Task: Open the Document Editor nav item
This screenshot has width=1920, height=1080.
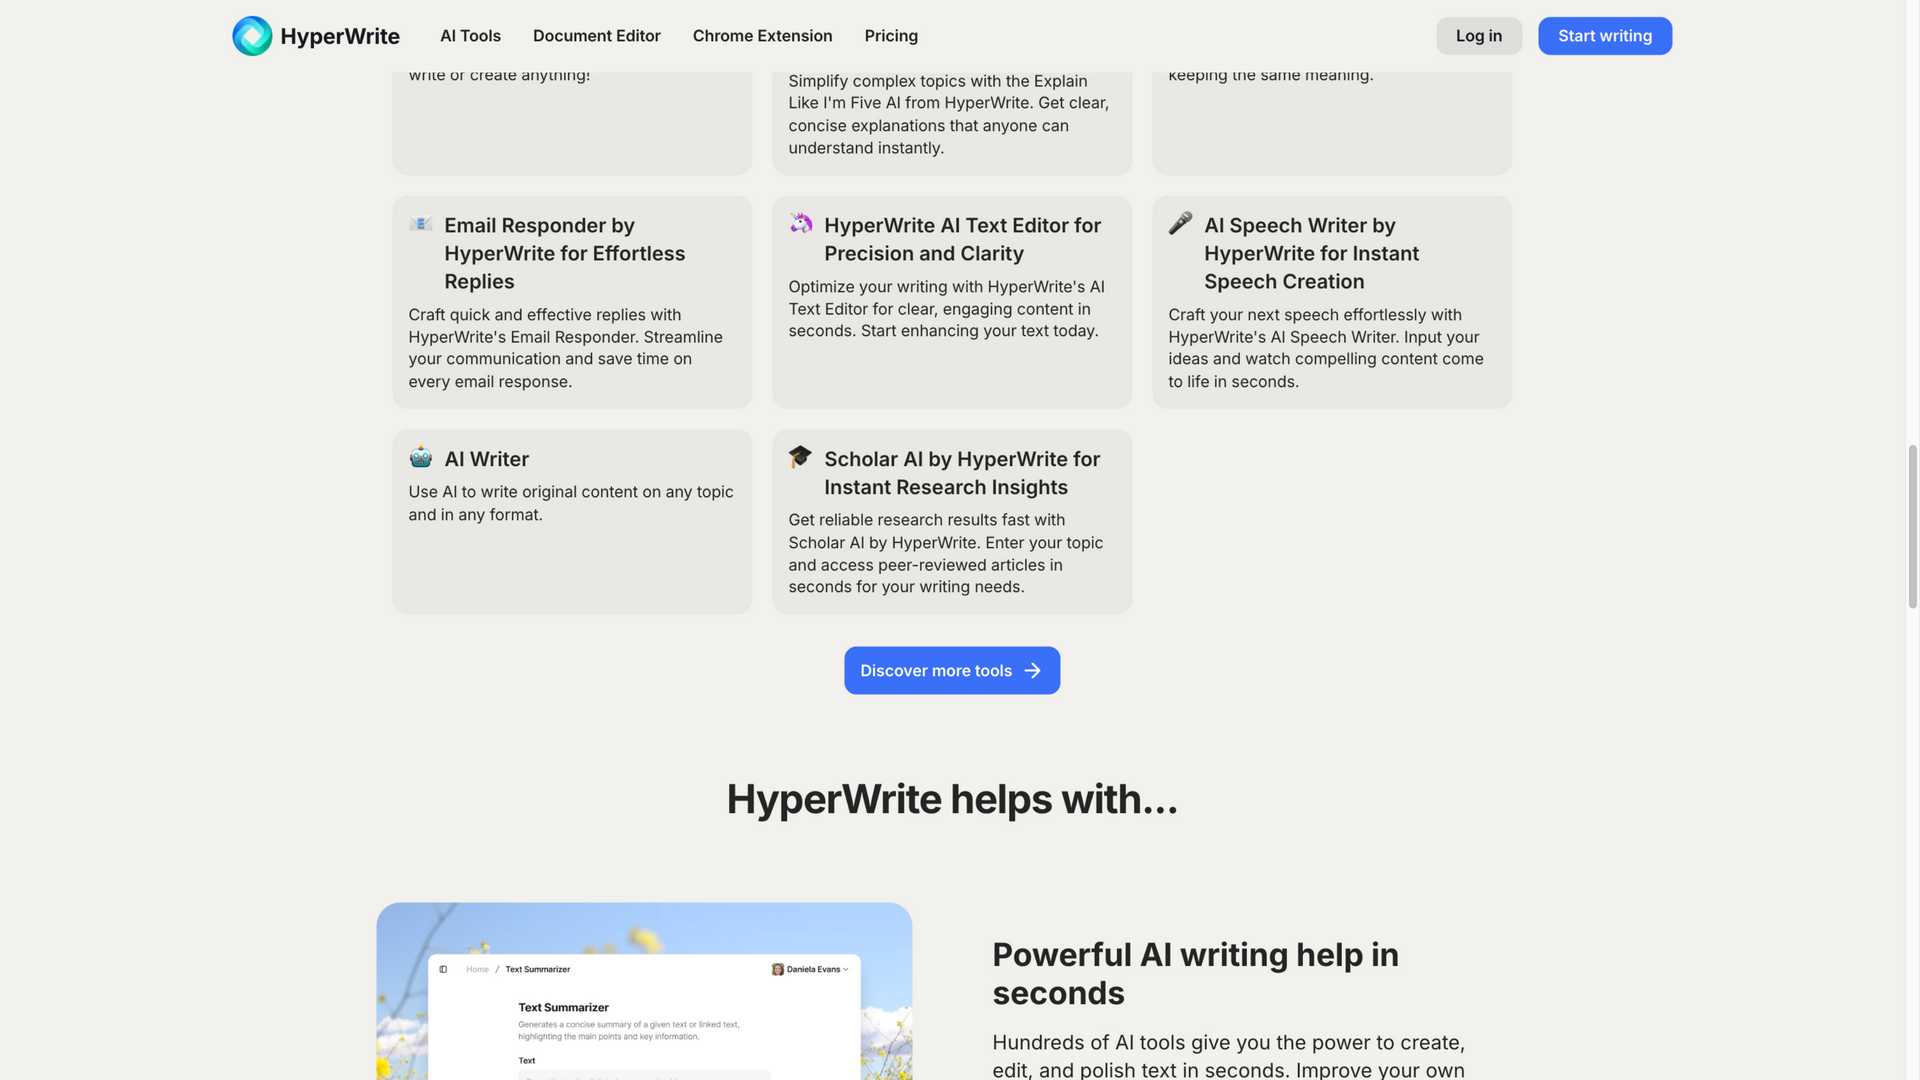Action: [x=596, y=36]
